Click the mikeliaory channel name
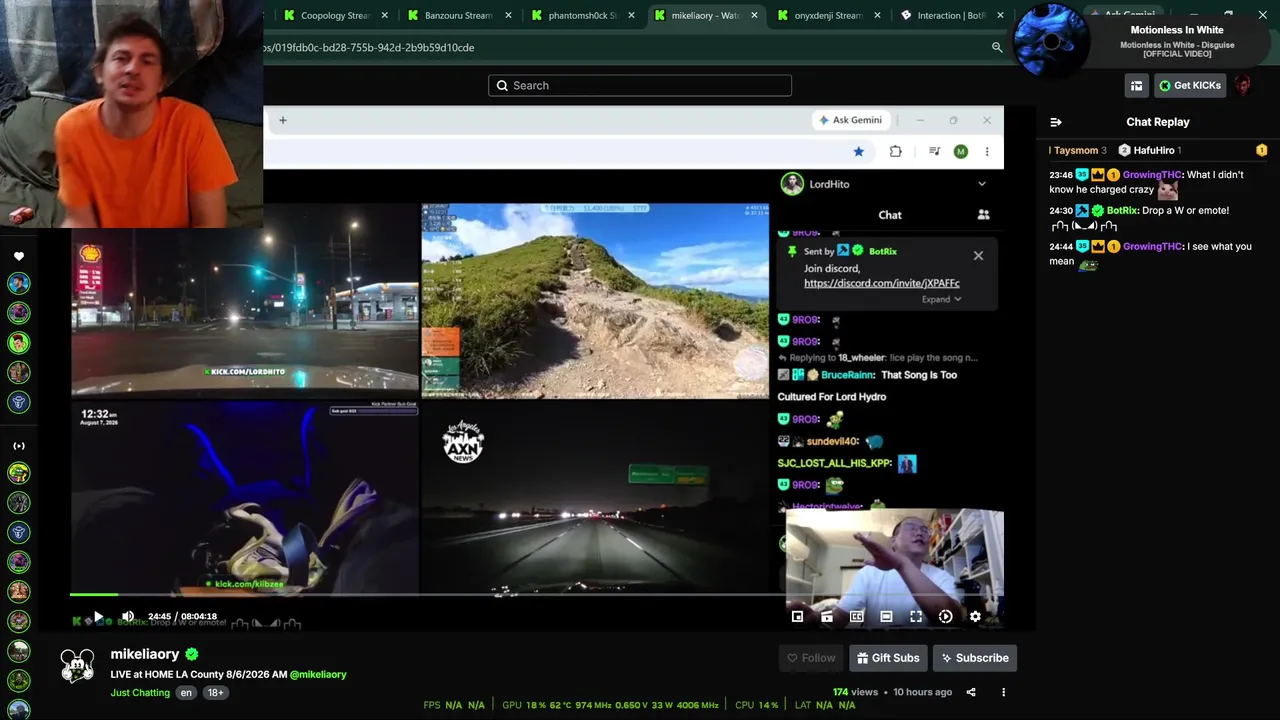This screenshot has height=720, width=1280. pyautogui.click(x=145, y=654)
